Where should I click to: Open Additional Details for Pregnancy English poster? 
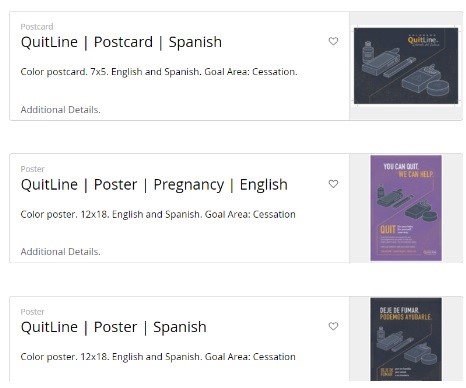tap(60, 252)
